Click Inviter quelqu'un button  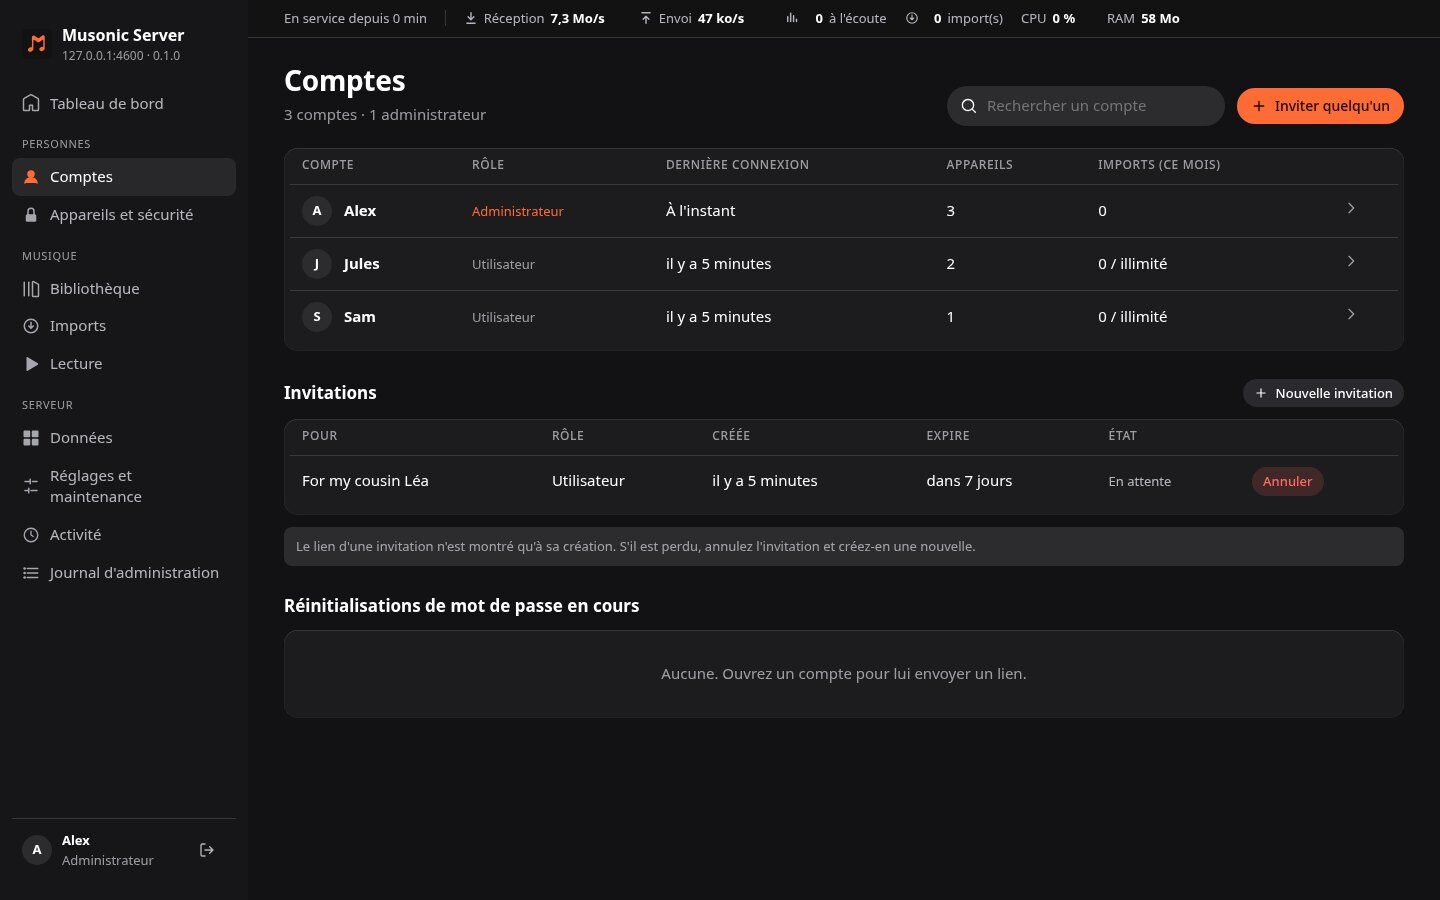pyautogui.click(x=1320, y=106)
